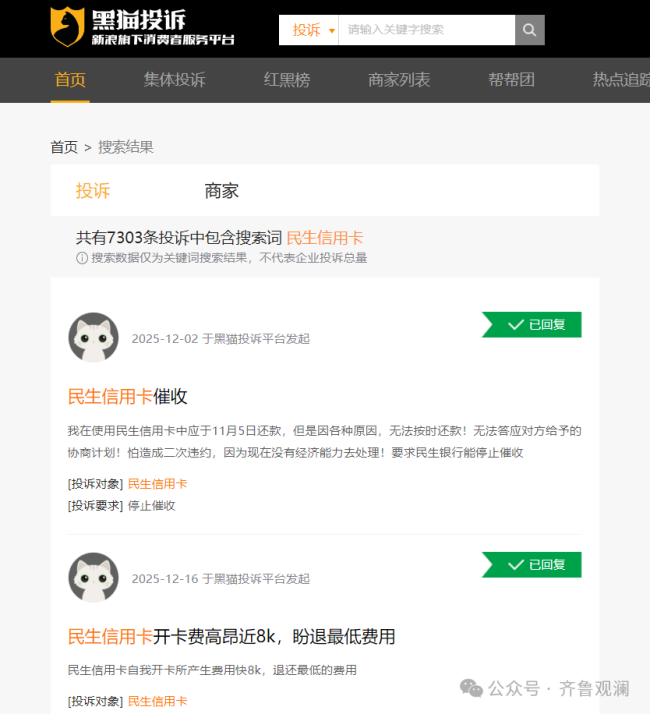
Task: Click the cat avatar on the 2025-12-02 complaint
Action: (x=93, y=337)
